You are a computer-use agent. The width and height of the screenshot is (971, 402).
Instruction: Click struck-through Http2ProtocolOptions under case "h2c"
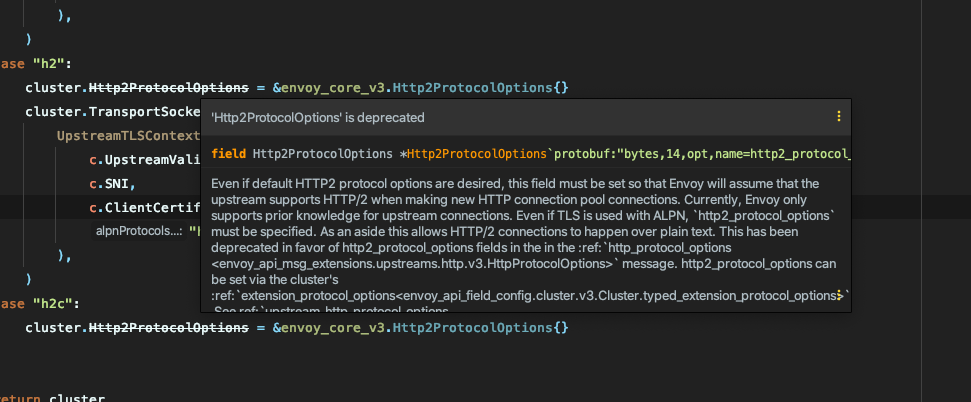coord(169,327)
